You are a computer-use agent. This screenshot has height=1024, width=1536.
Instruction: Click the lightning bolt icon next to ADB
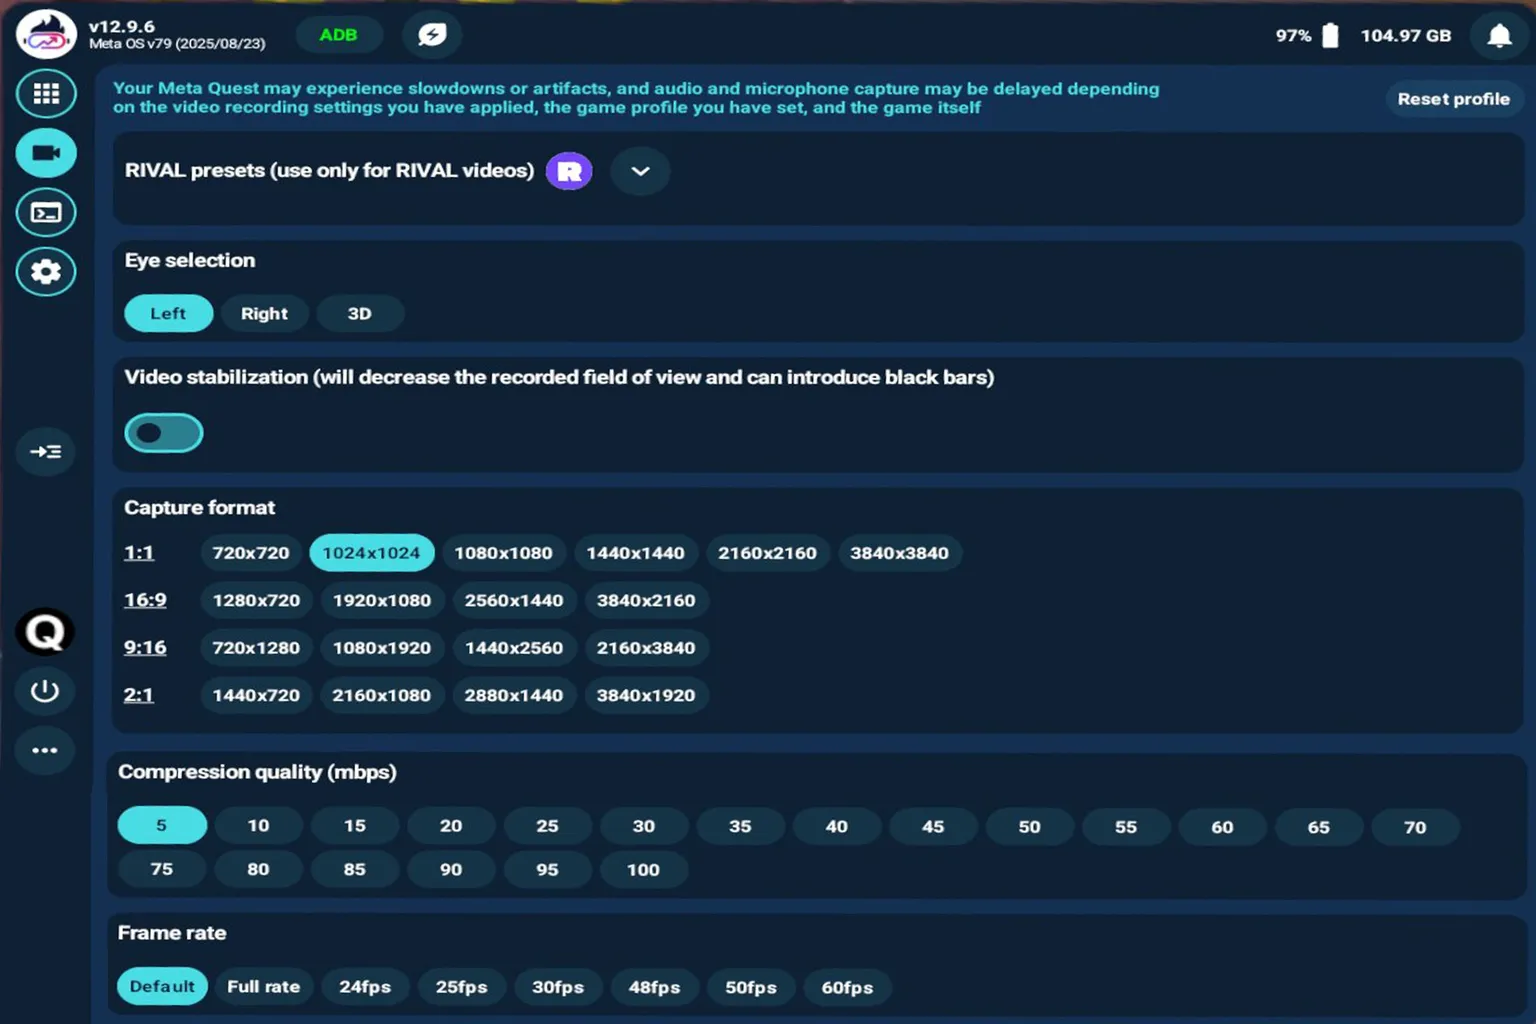pyautogui.click(x=431, y=34)
